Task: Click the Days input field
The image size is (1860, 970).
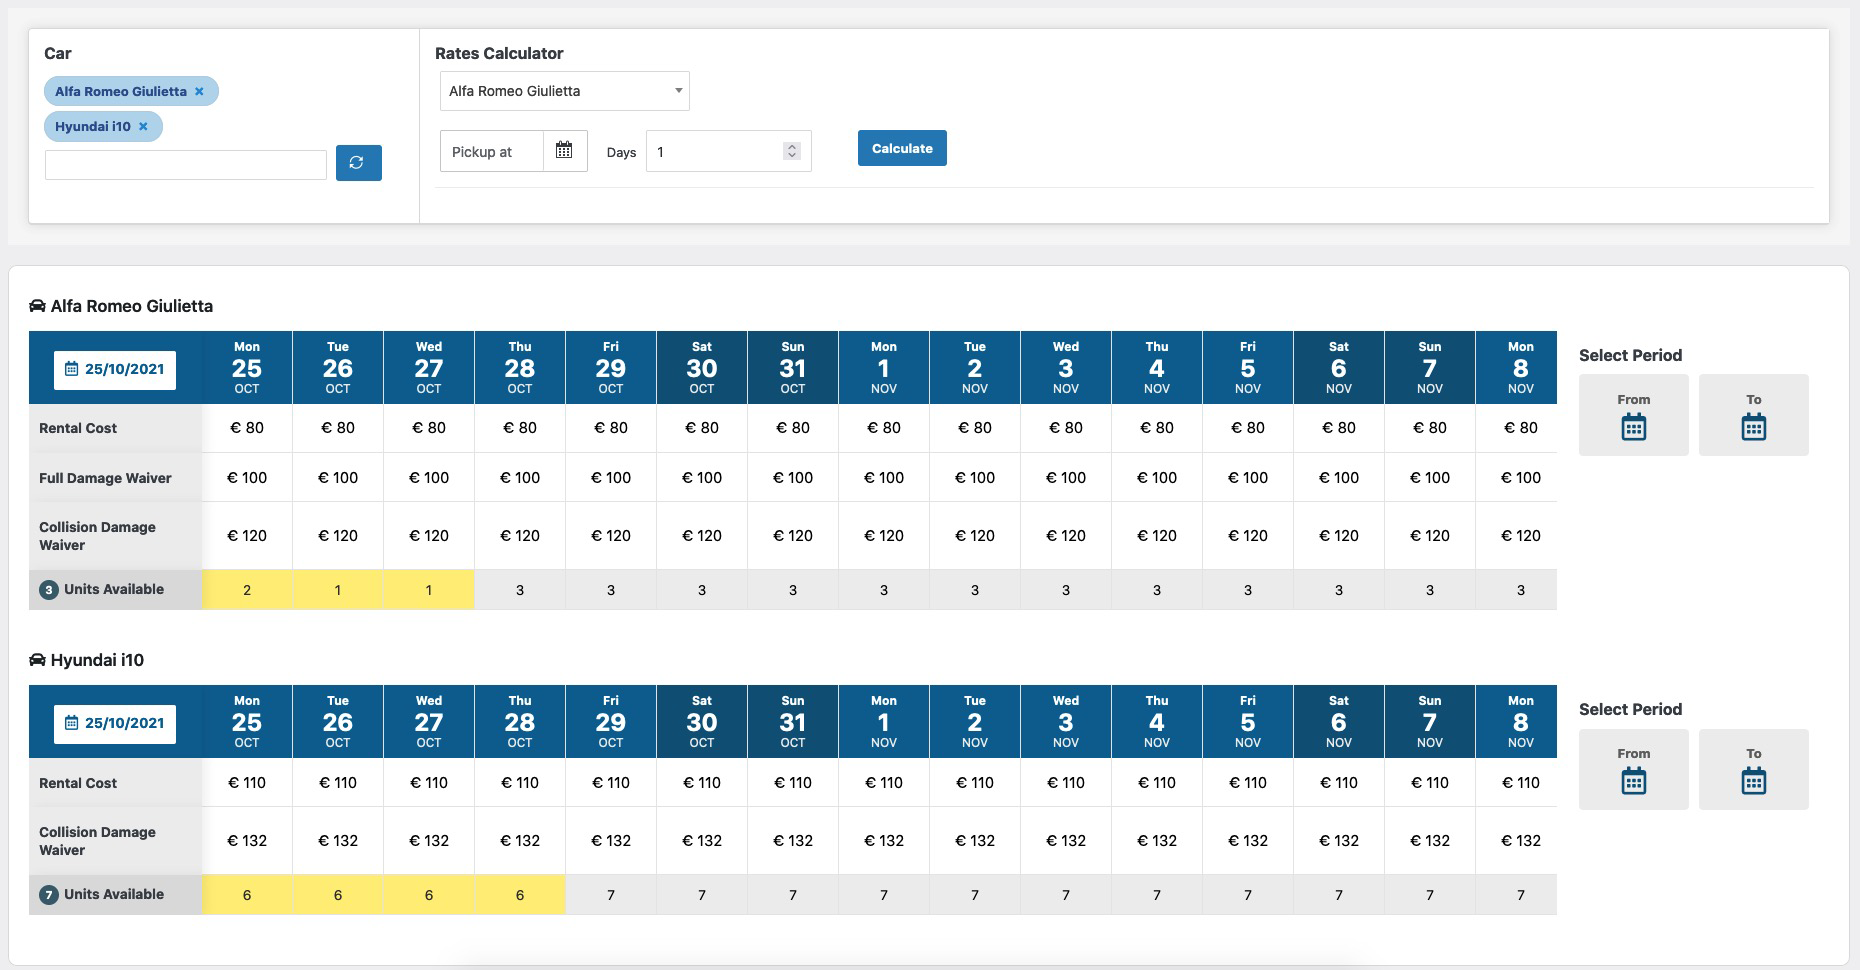Action: pyautogui.click(x=728, y=151)
